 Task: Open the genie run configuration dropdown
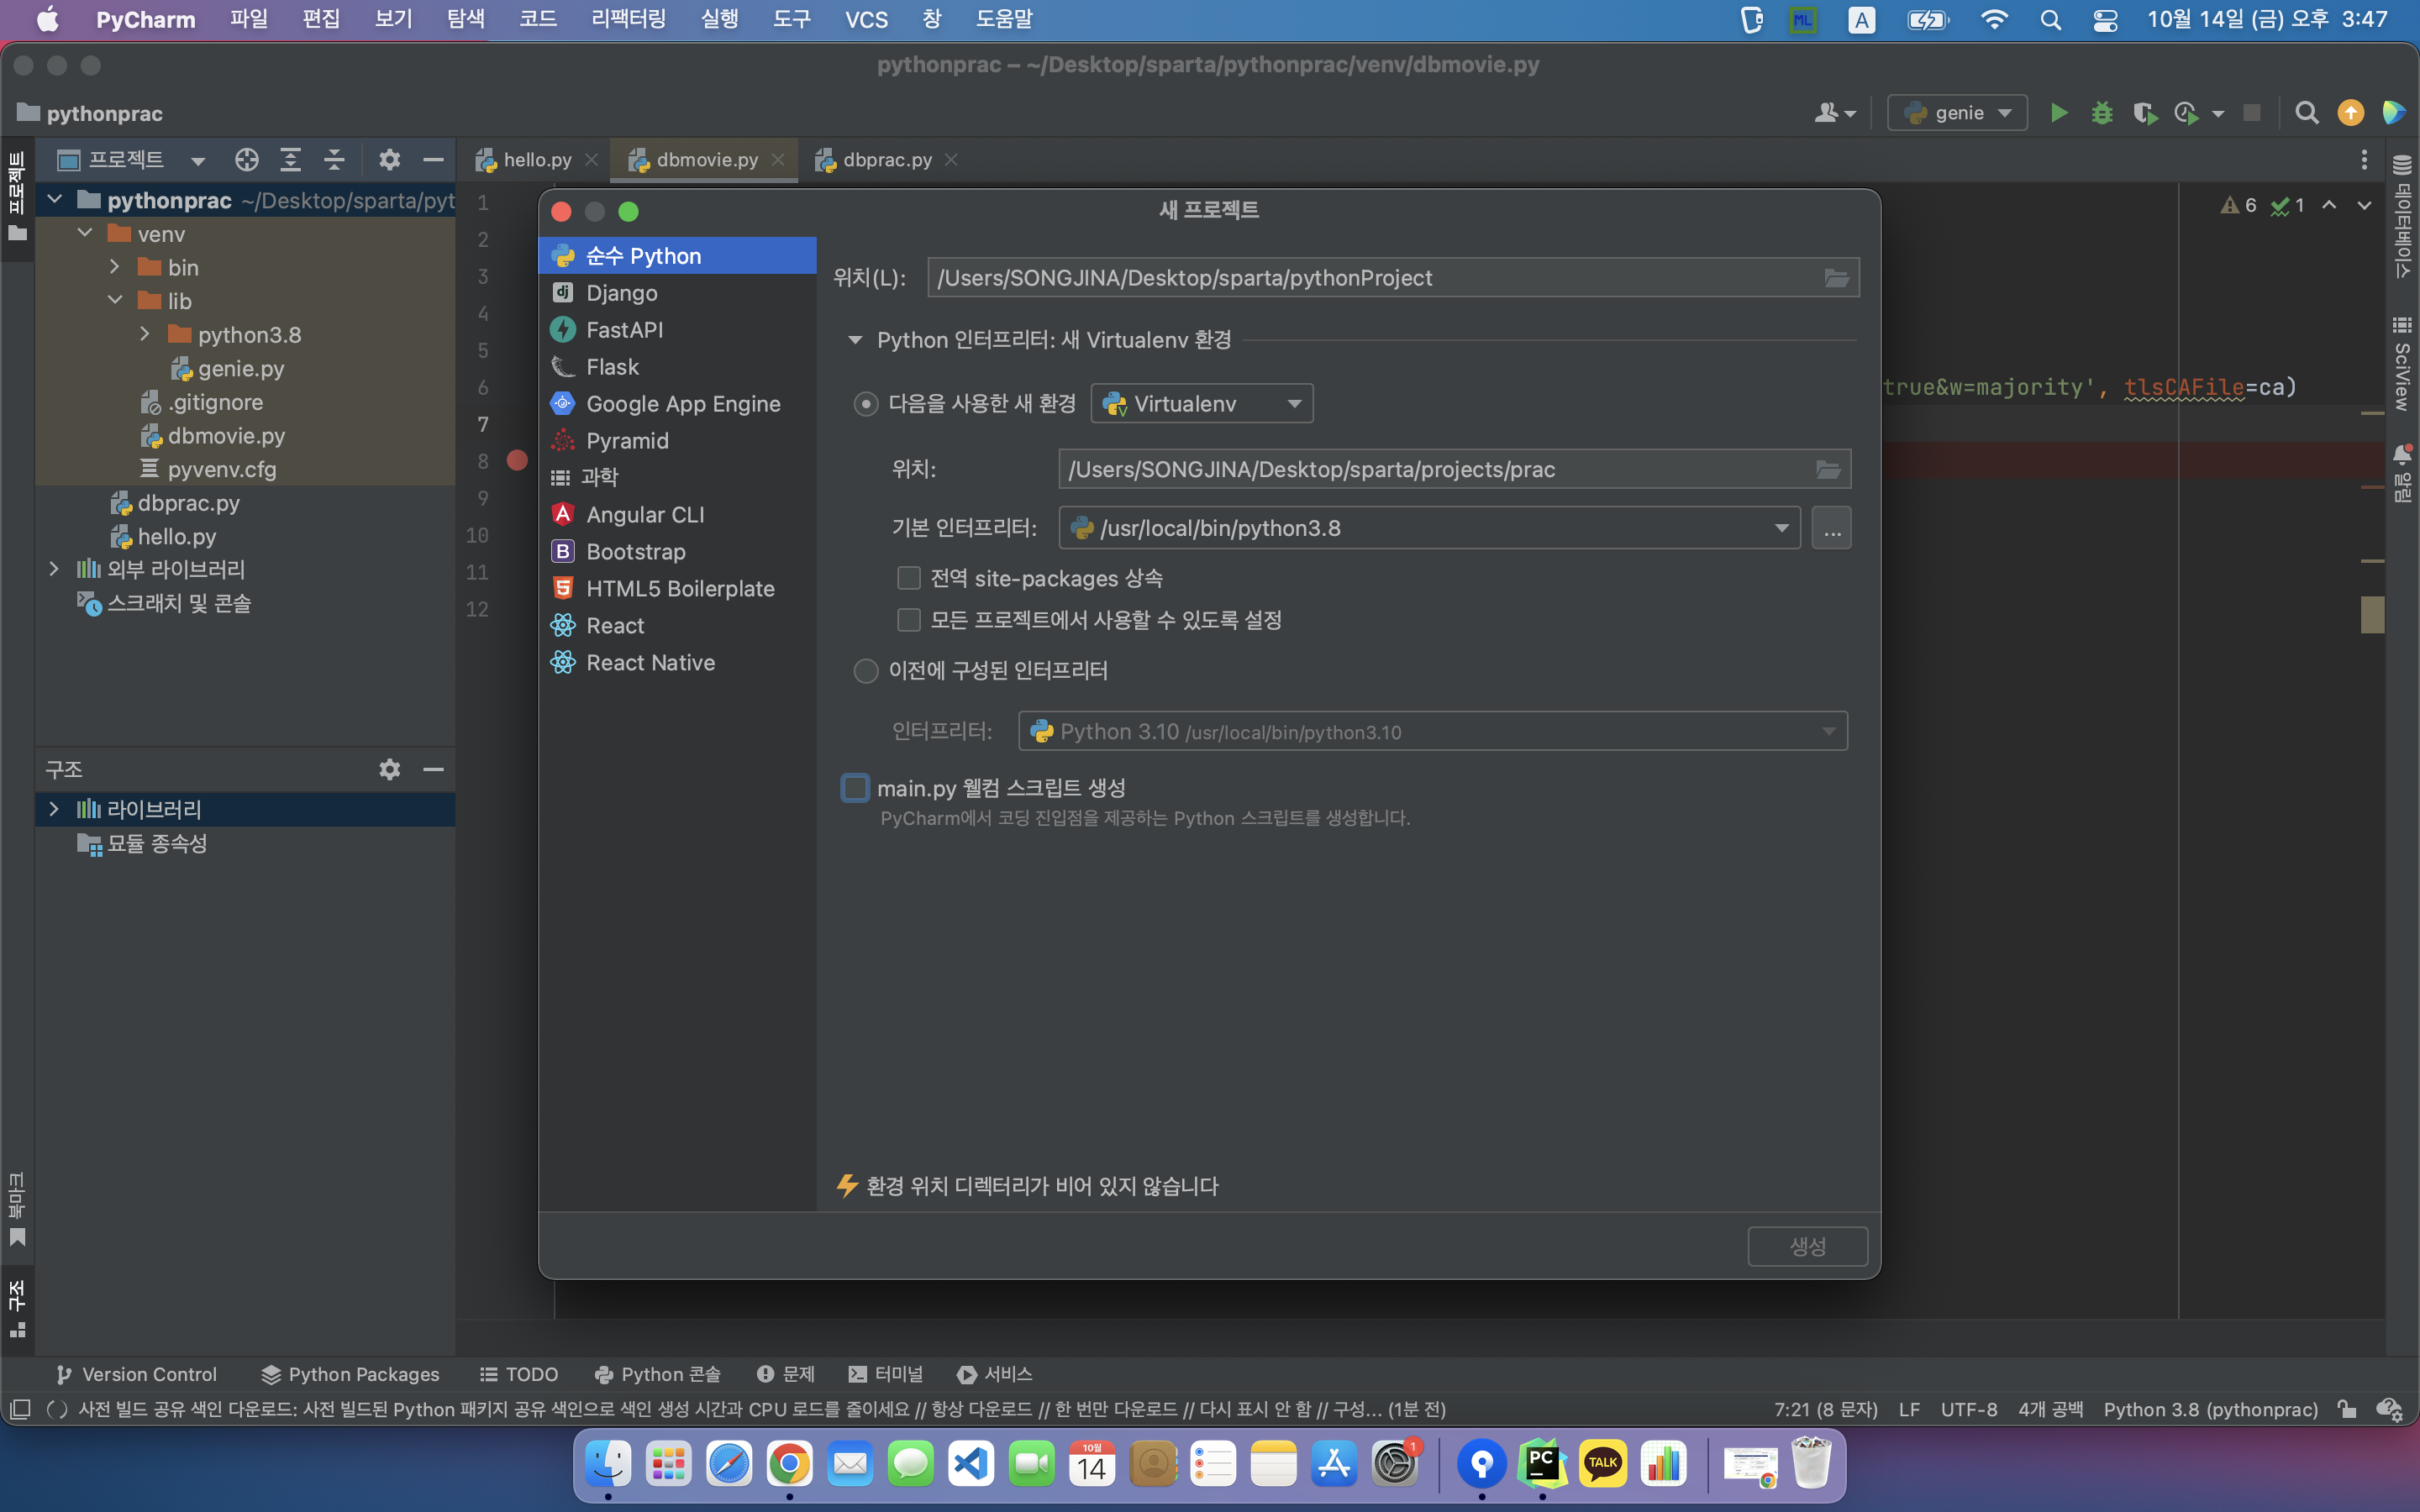(x=1957, y=113)
